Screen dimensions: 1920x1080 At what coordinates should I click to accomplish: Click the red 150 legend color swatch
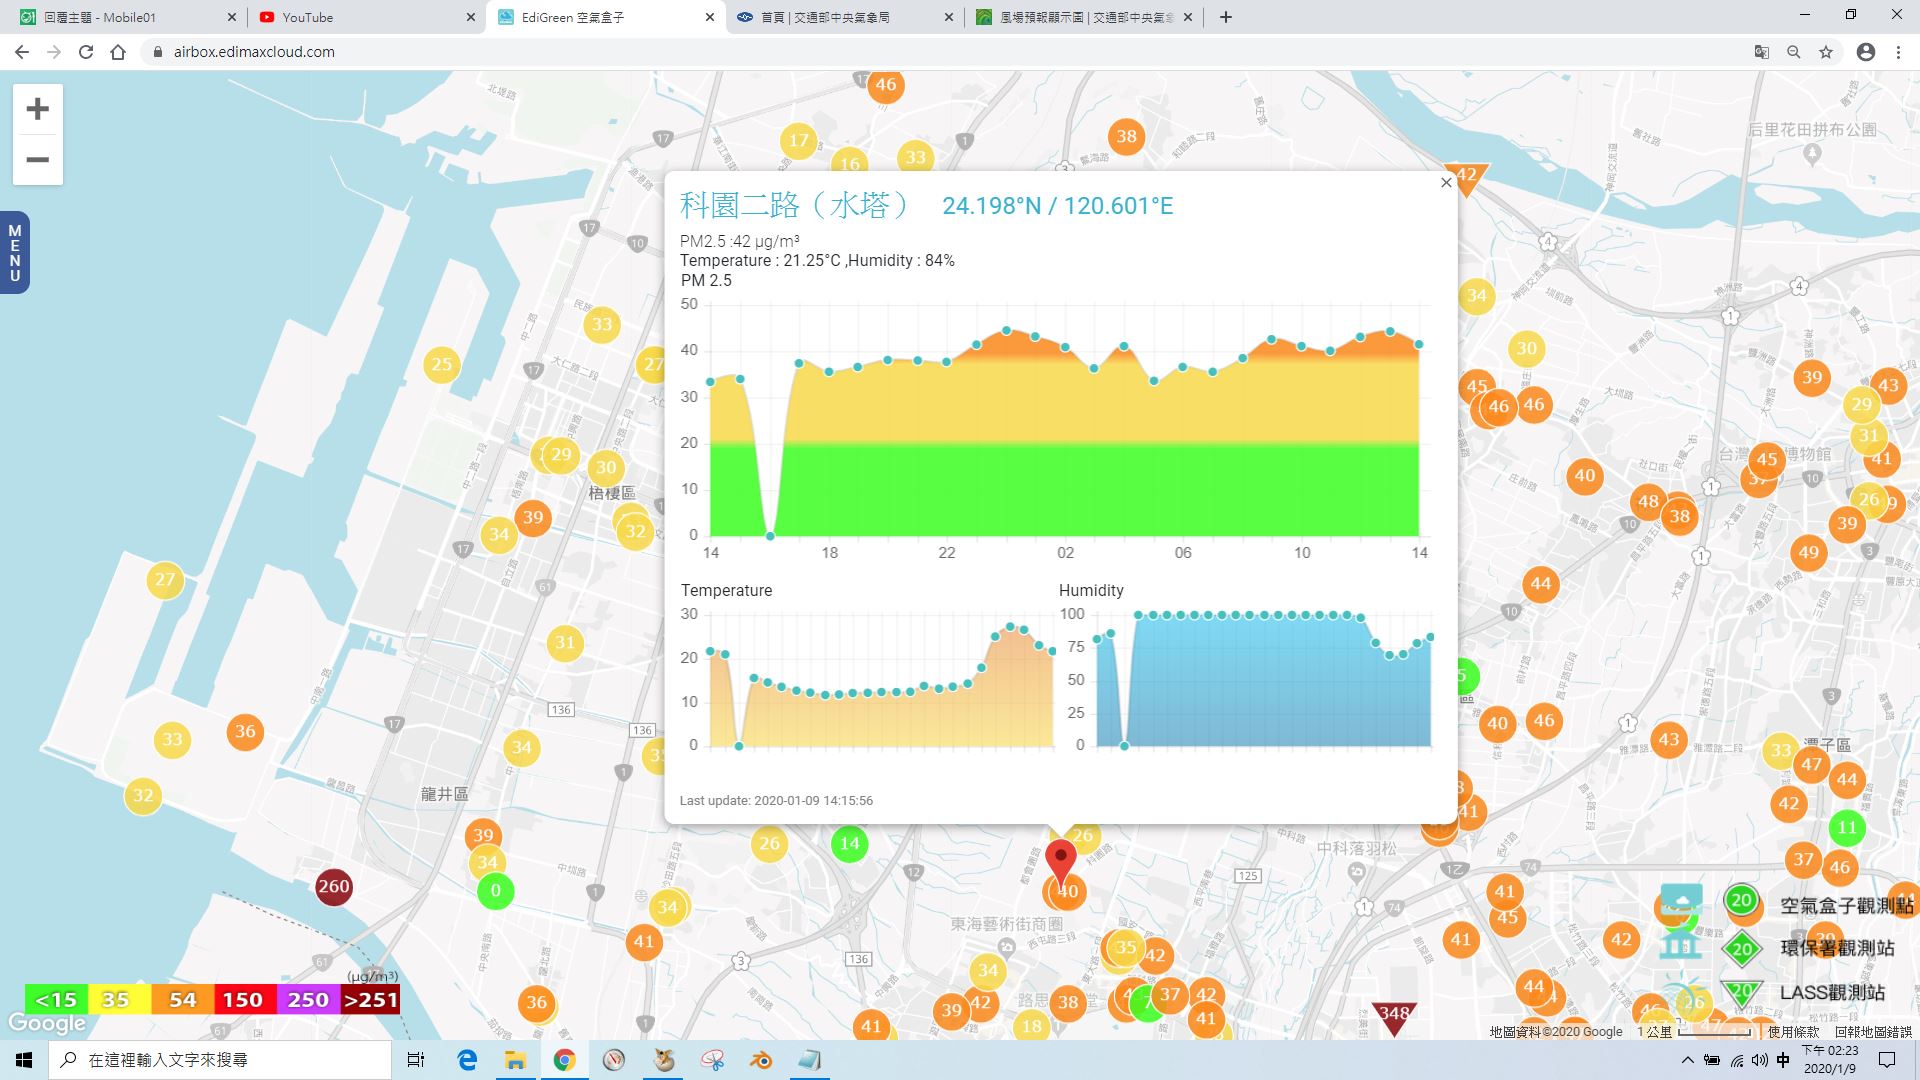point(242,1000)
